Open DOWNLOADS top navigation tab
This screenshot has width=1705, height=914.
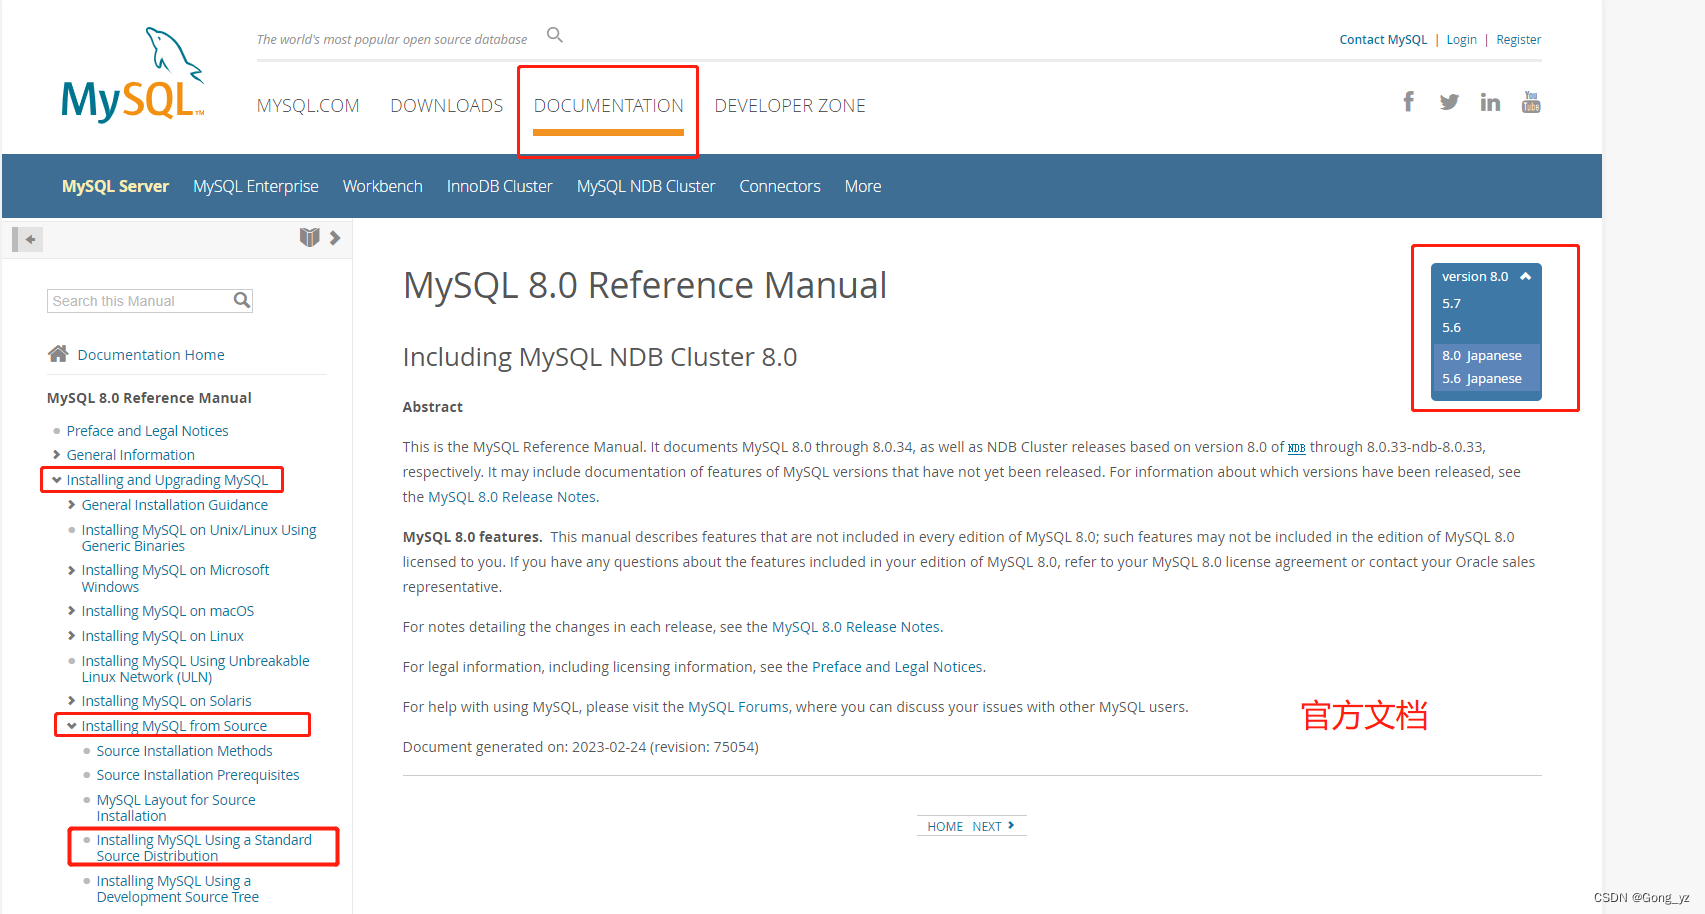(447, 105)
